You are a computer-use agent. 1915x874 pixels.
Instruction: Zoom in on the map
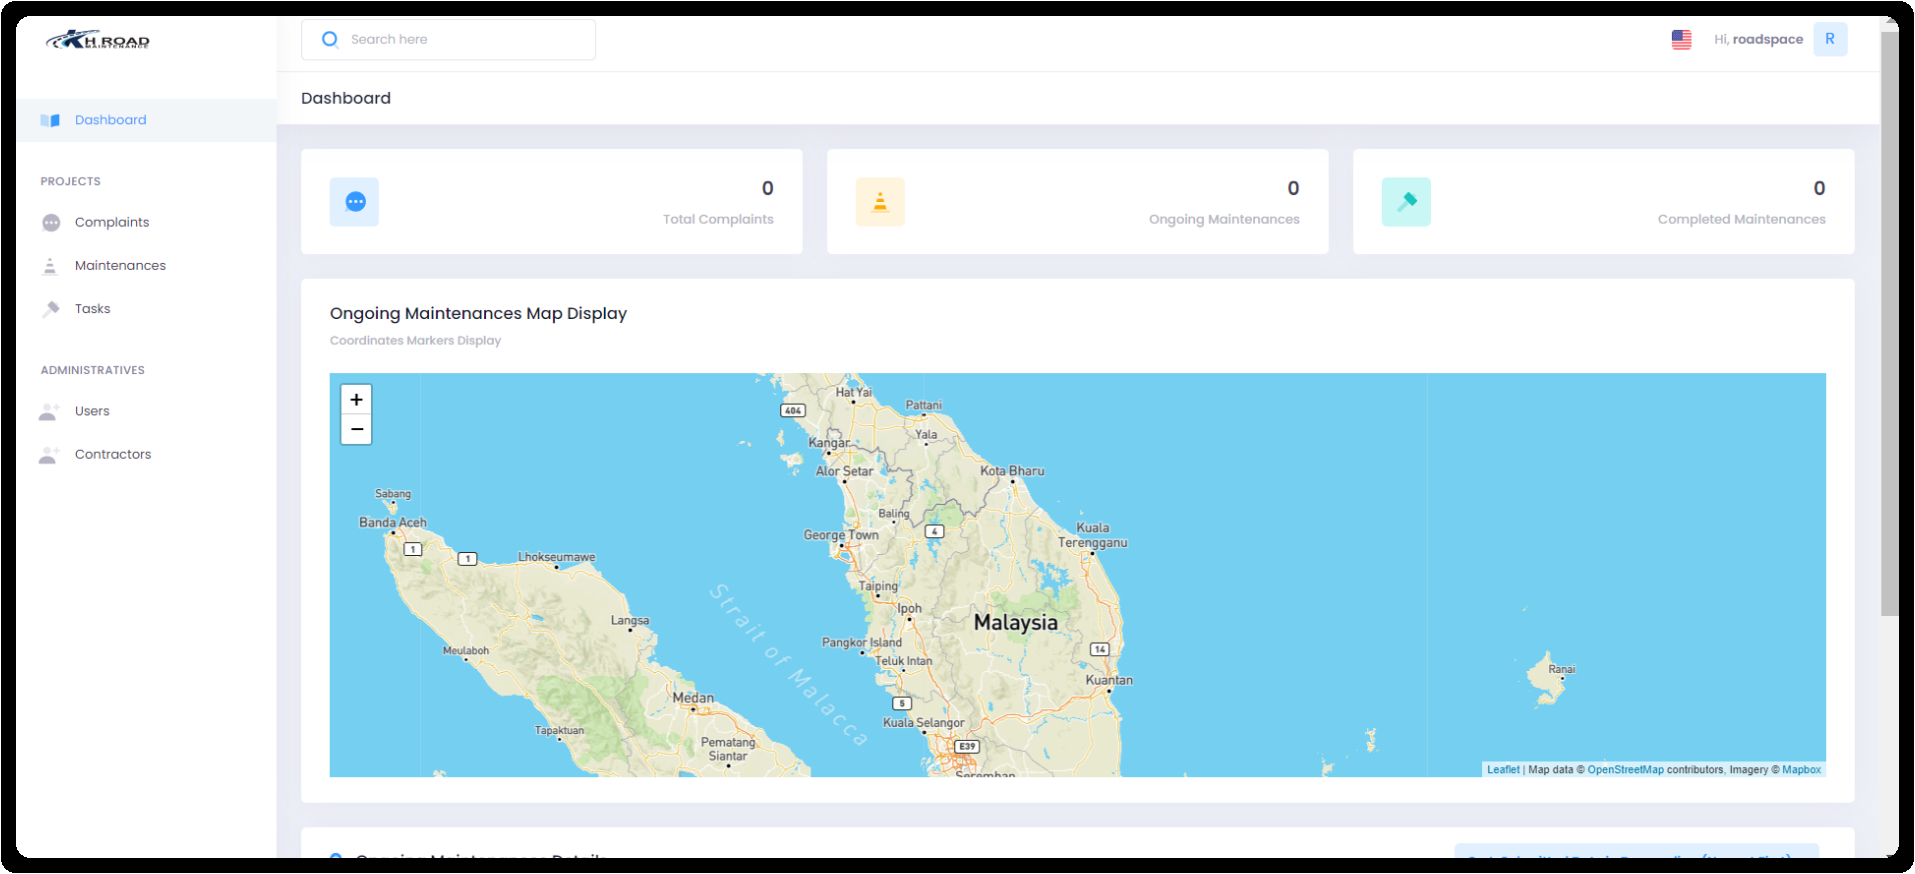click(356, 400)
